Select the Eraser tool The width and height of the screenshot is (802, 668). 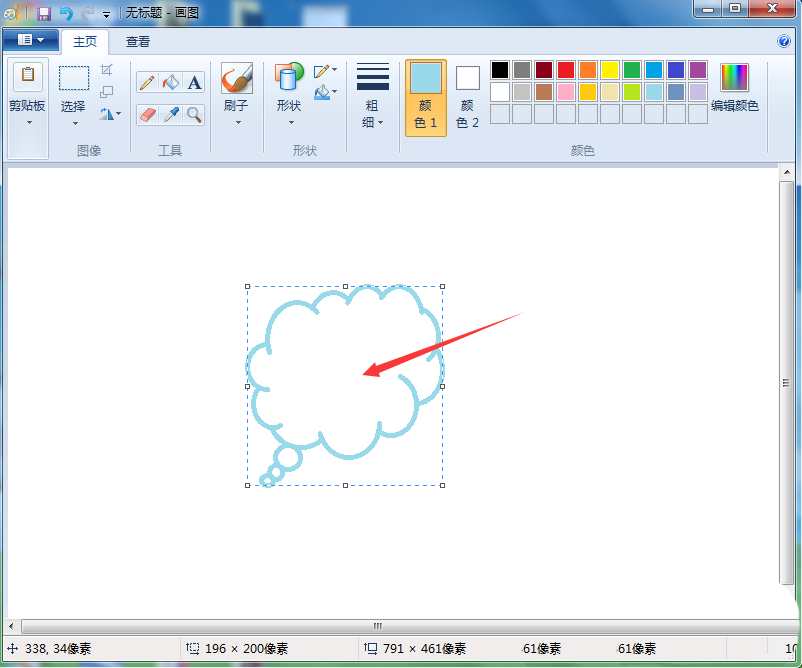click(147, 115)
